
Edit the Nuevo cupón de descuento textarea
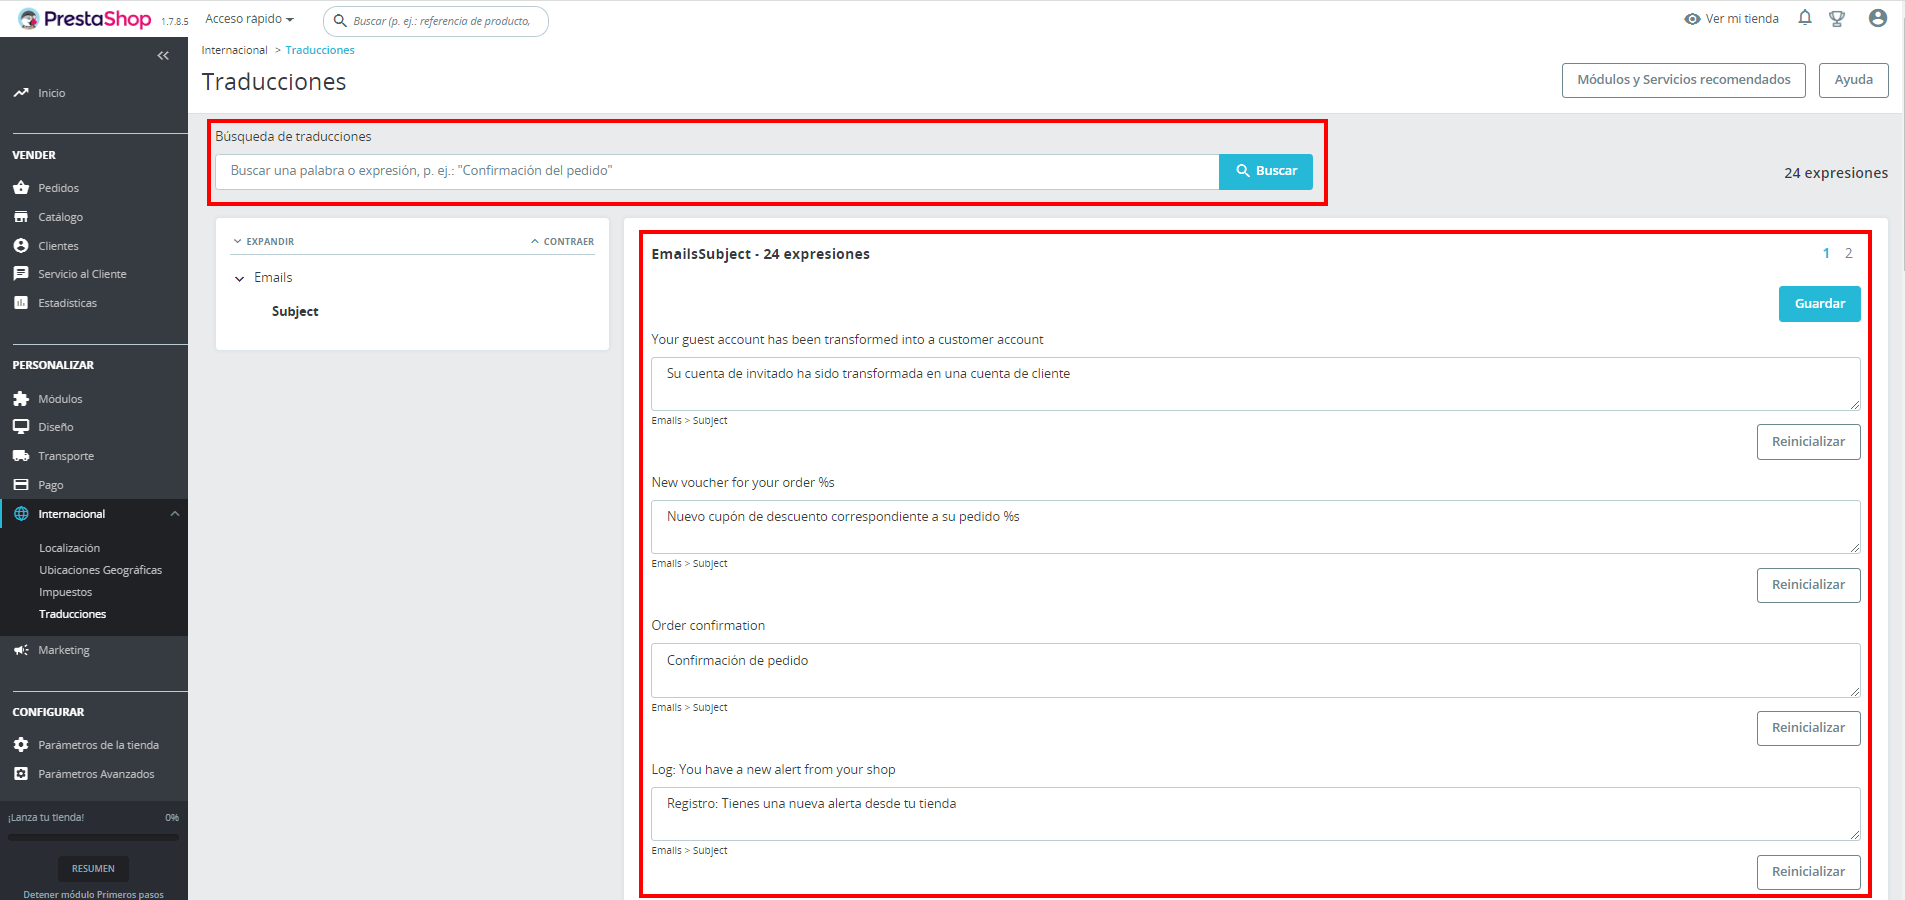1256,527
